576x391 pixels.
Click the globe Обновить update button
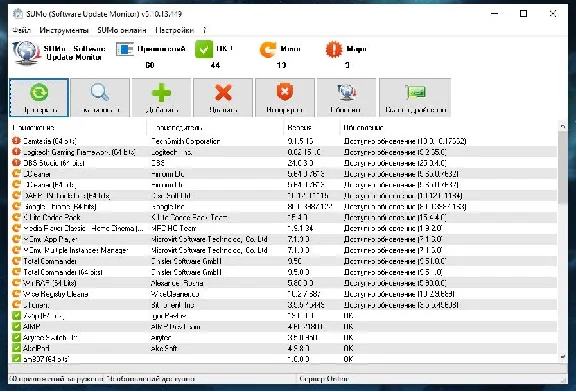pos(346,97)
